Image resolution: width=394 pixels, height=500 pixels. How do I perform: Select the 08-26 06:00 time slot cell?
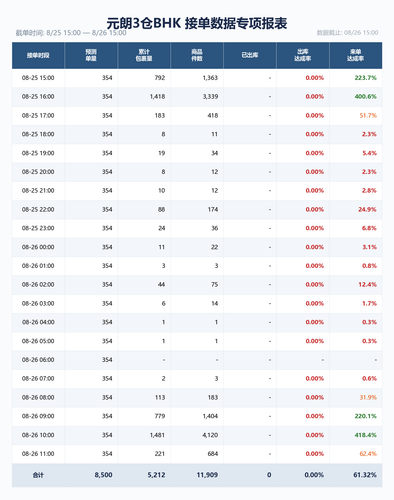coord(38,360)
